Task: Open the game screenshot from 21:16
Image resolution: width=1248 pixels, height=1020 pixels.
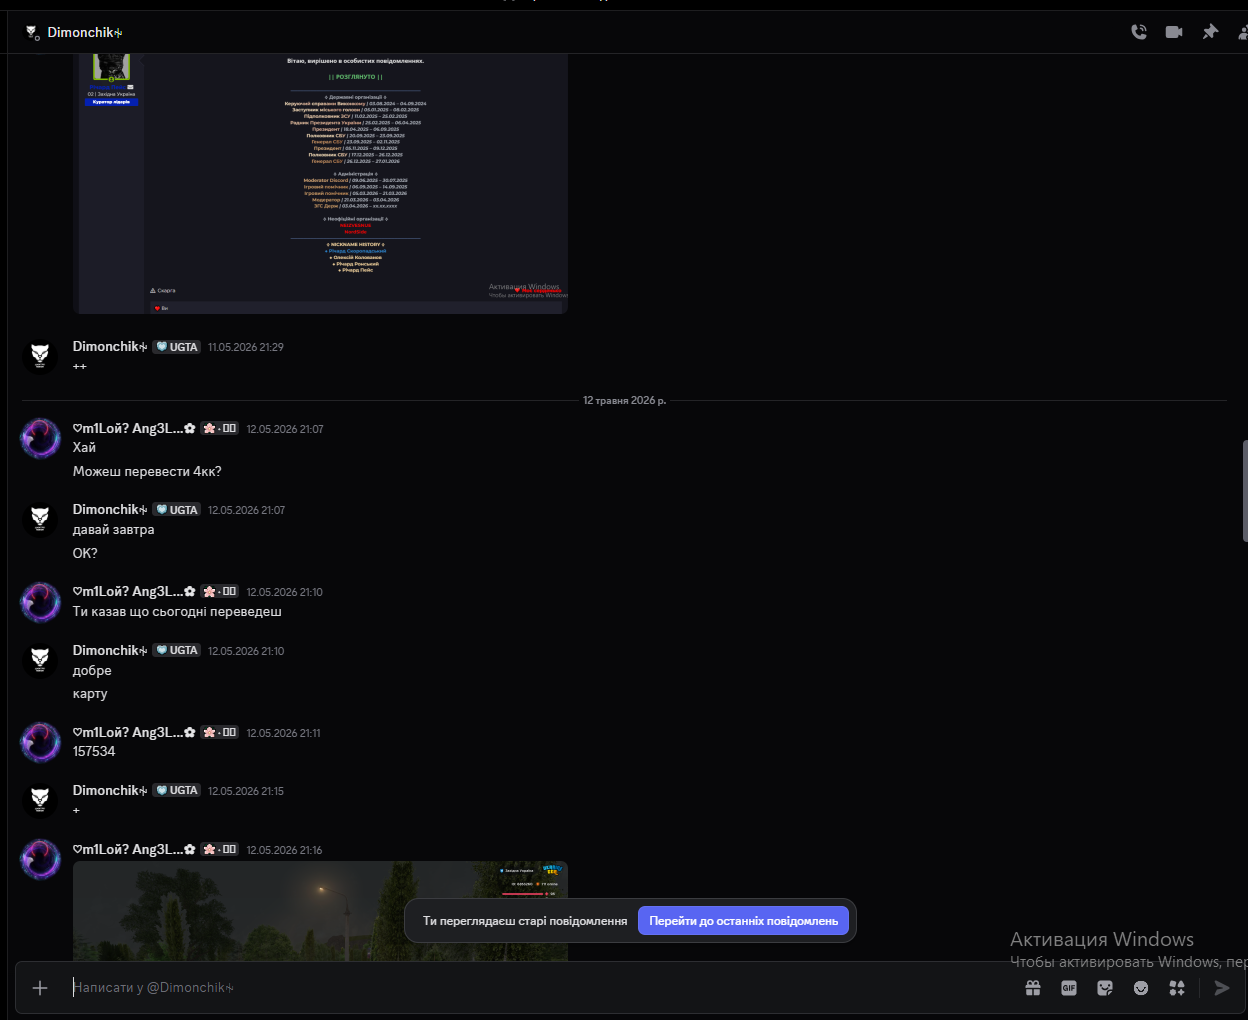Action: pos(321,911)
